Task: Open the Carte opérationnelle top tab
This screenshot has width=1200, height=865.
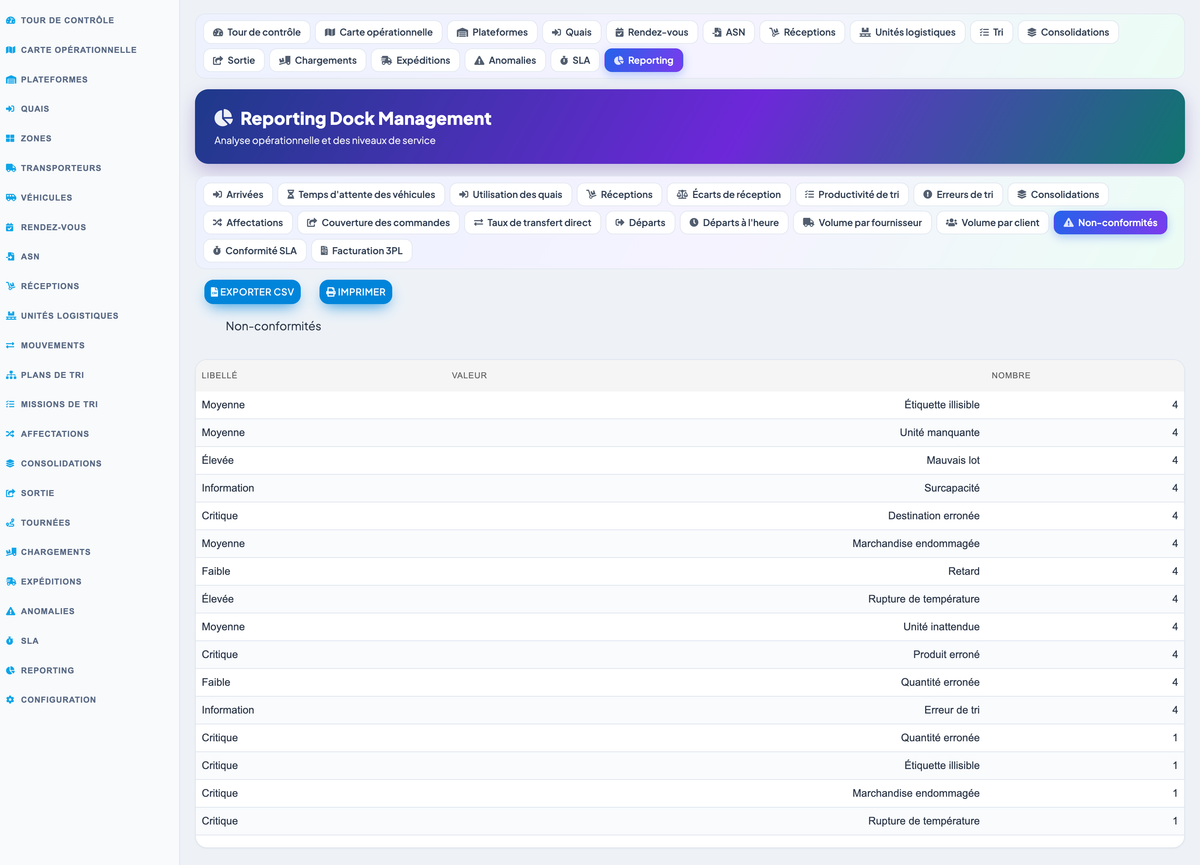Action: [x=379, y=32]
